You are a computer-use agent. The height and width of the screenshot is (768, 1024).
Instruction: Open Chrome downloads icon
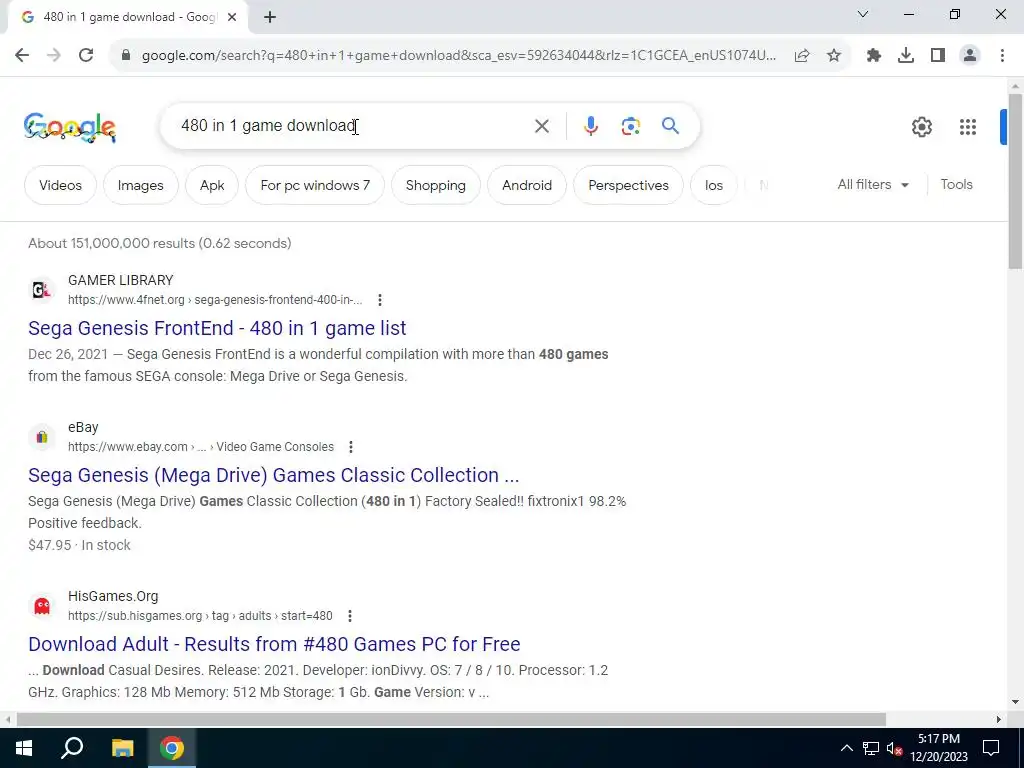[906, 56]
